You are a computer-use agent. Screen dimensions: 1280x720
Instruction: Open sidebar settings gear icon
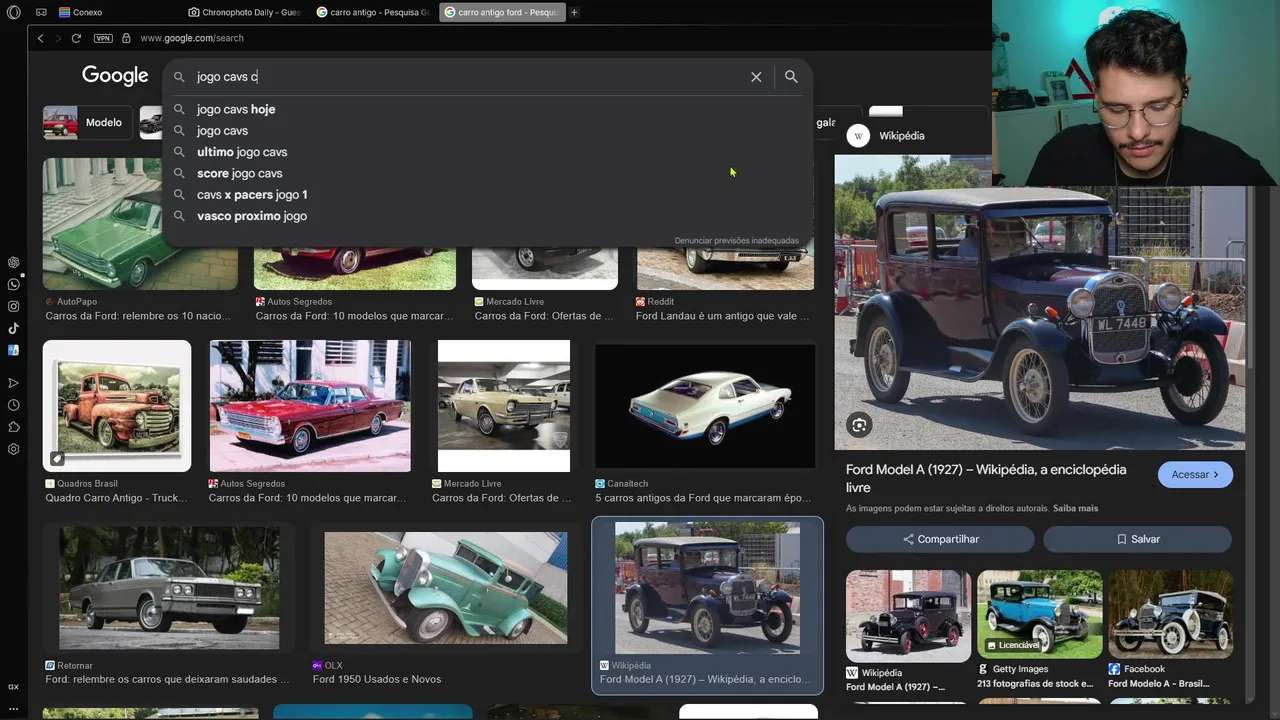click(13, 449)
